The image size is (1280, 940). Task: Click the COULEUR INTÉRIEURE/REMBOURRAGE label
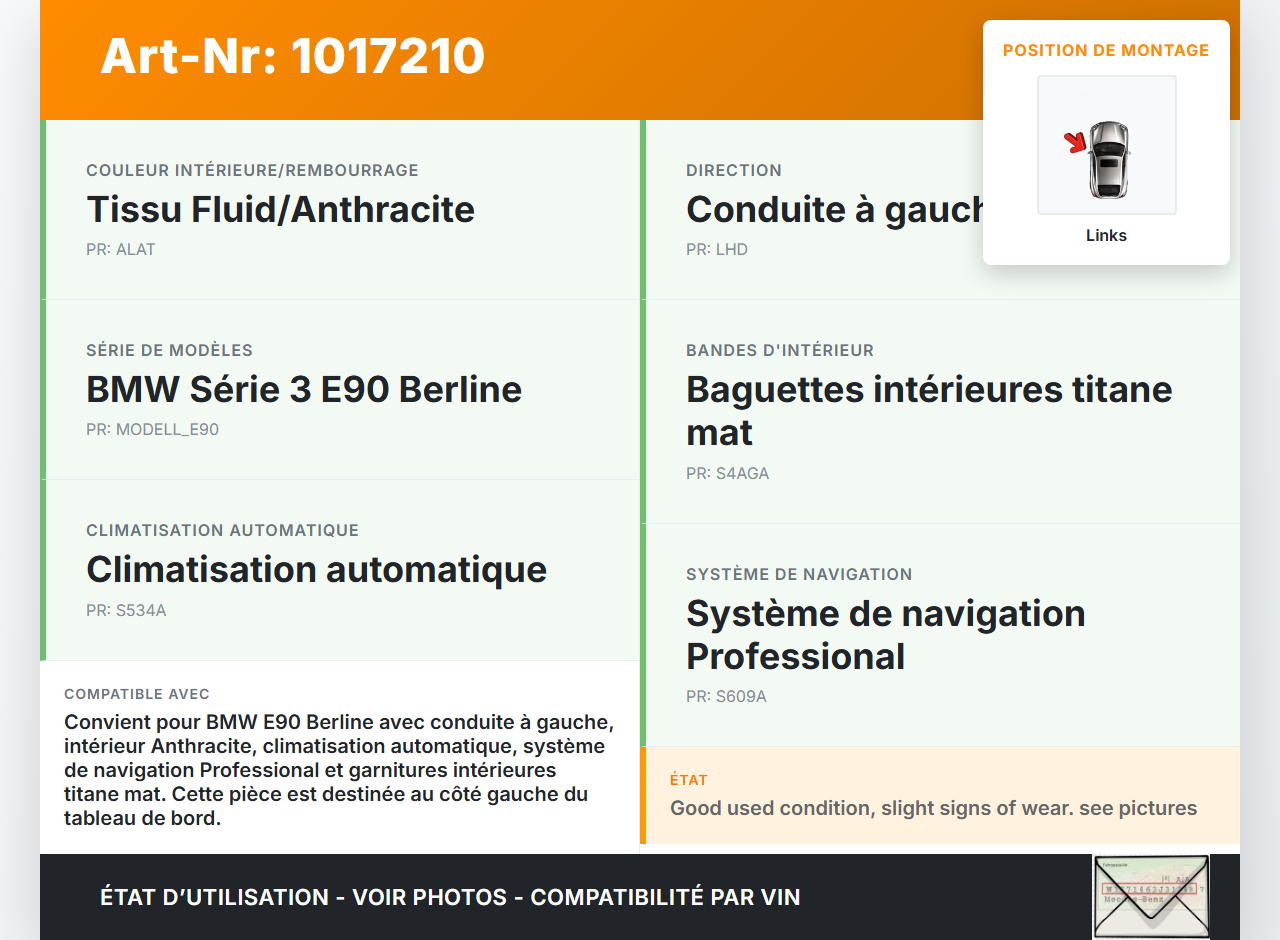click(x=252, y=170)
